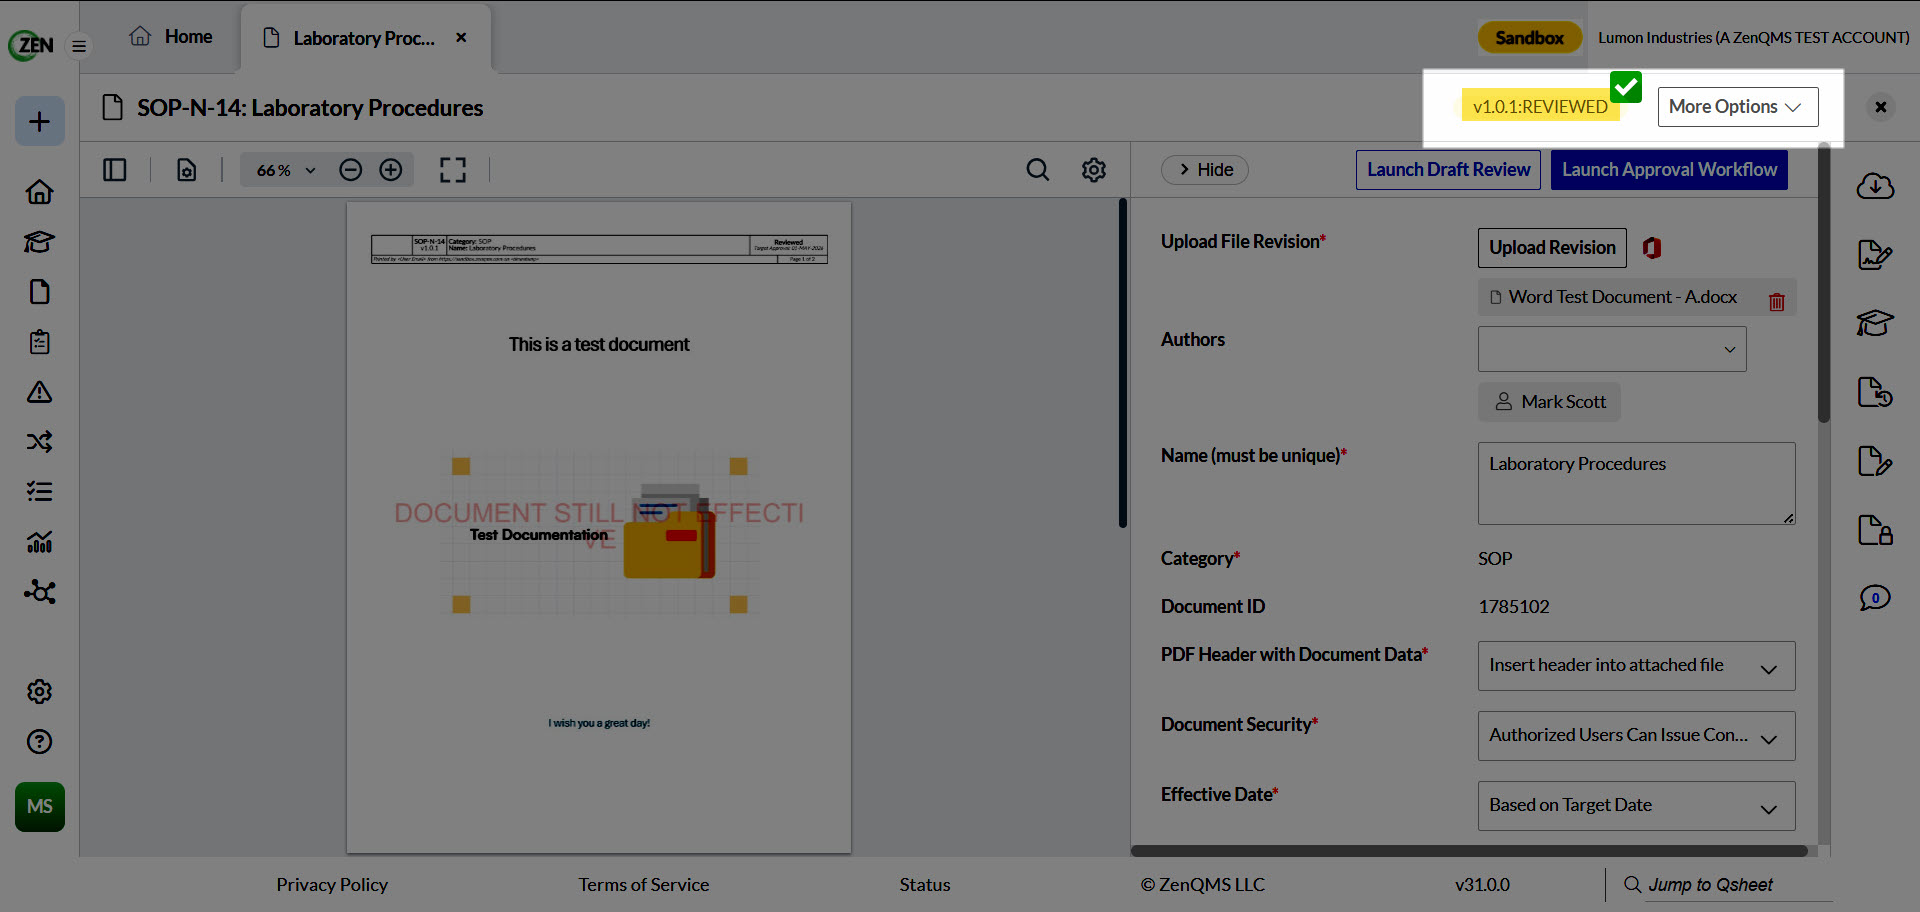Zoom out with the minus icon
Image resolution: width=1920 pixels, height=912 pixels.
pyautogui.click(x=350, y=170)
